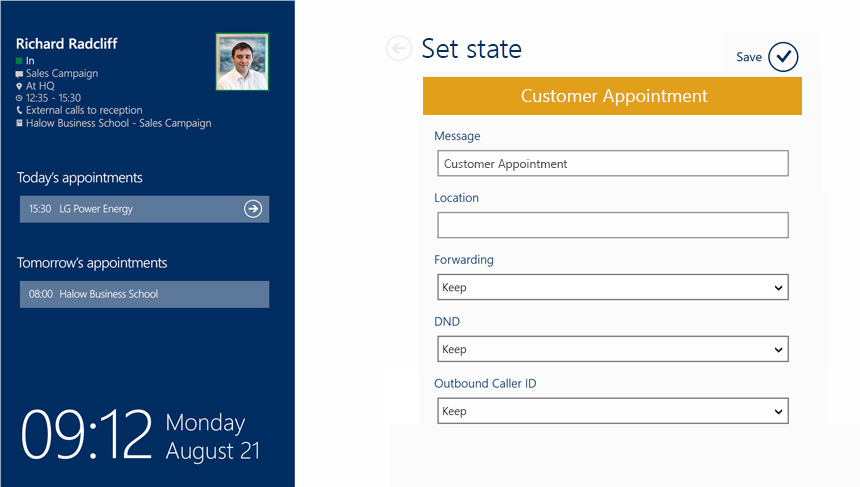Select the 08:00 Halow Business School appointment
This screenshot has height=487, width=860.
(x=144, y=295)
